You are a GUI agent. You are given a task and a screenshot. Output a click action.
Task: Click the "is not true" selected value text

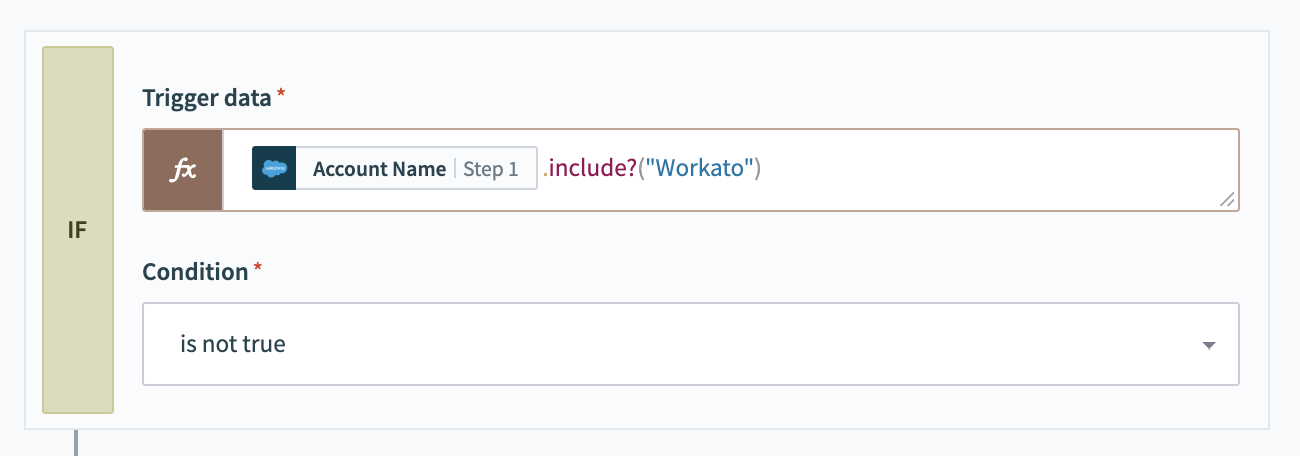(233, 345)
